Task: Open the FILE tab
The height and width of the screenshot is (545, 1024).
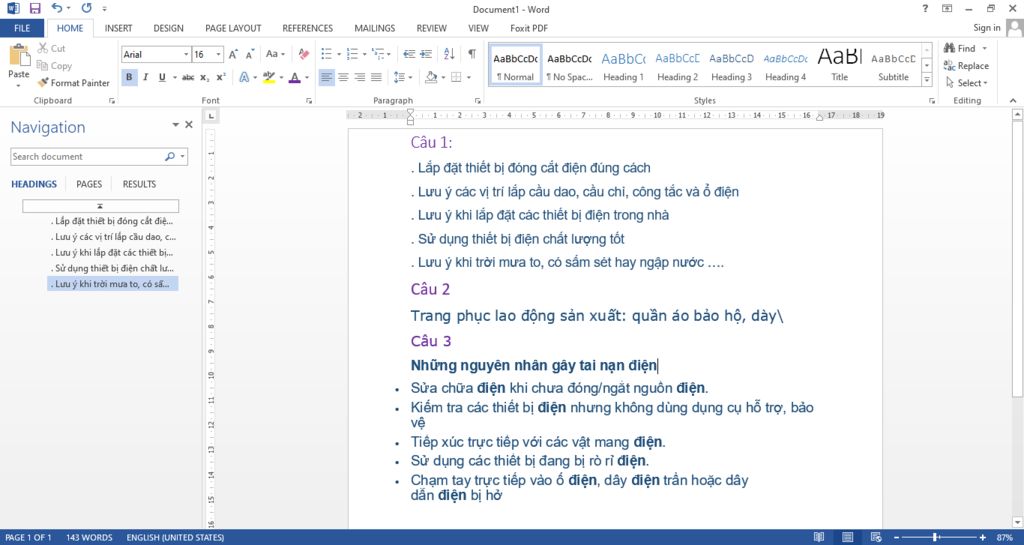Action: [22, 28]
